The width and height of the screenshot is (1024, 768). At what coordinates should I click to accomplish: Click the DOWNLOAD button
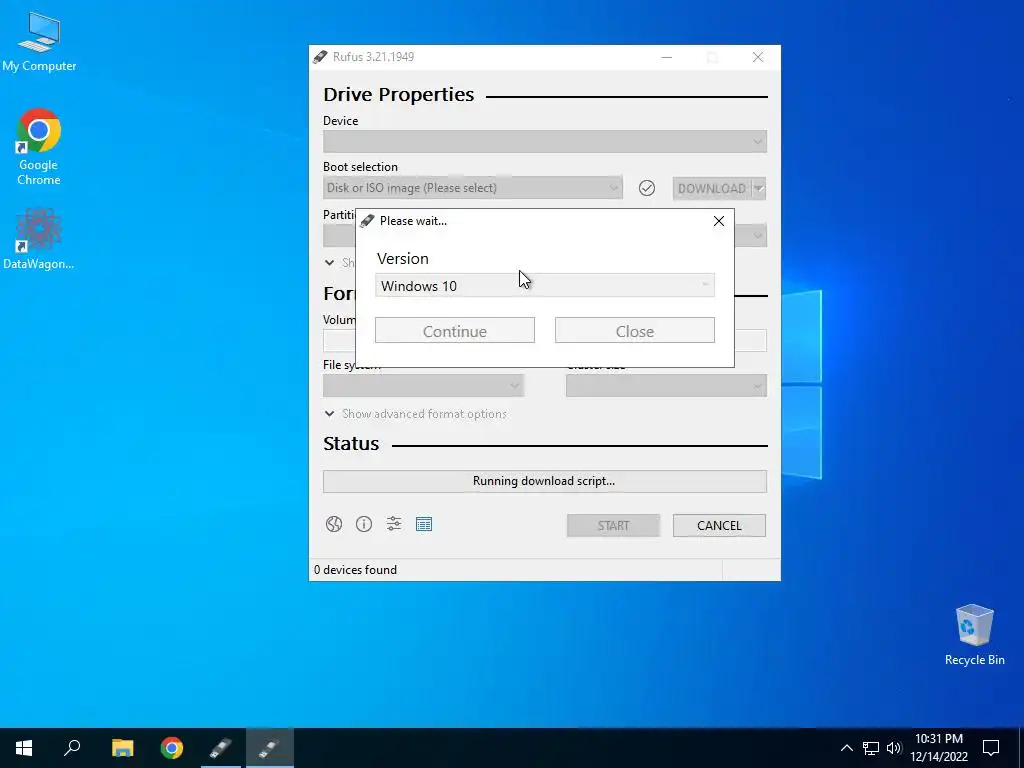712,189
